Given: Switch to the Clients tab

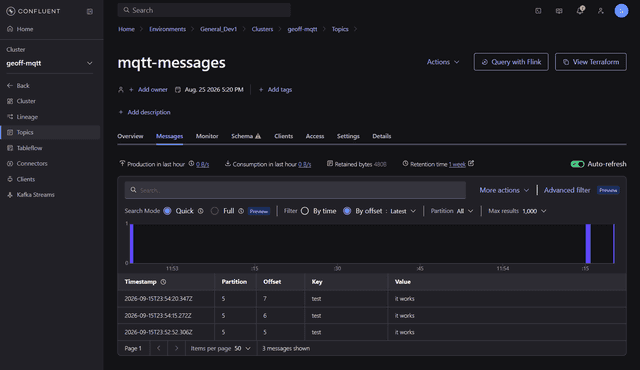Looking at the screenshot, I should (x=284, y=136).
